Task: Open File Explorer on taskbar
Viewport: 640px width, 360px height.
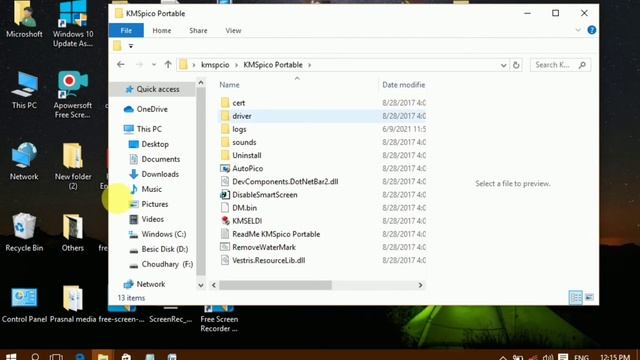Action: pyautogui.click(x=102, y=356)
